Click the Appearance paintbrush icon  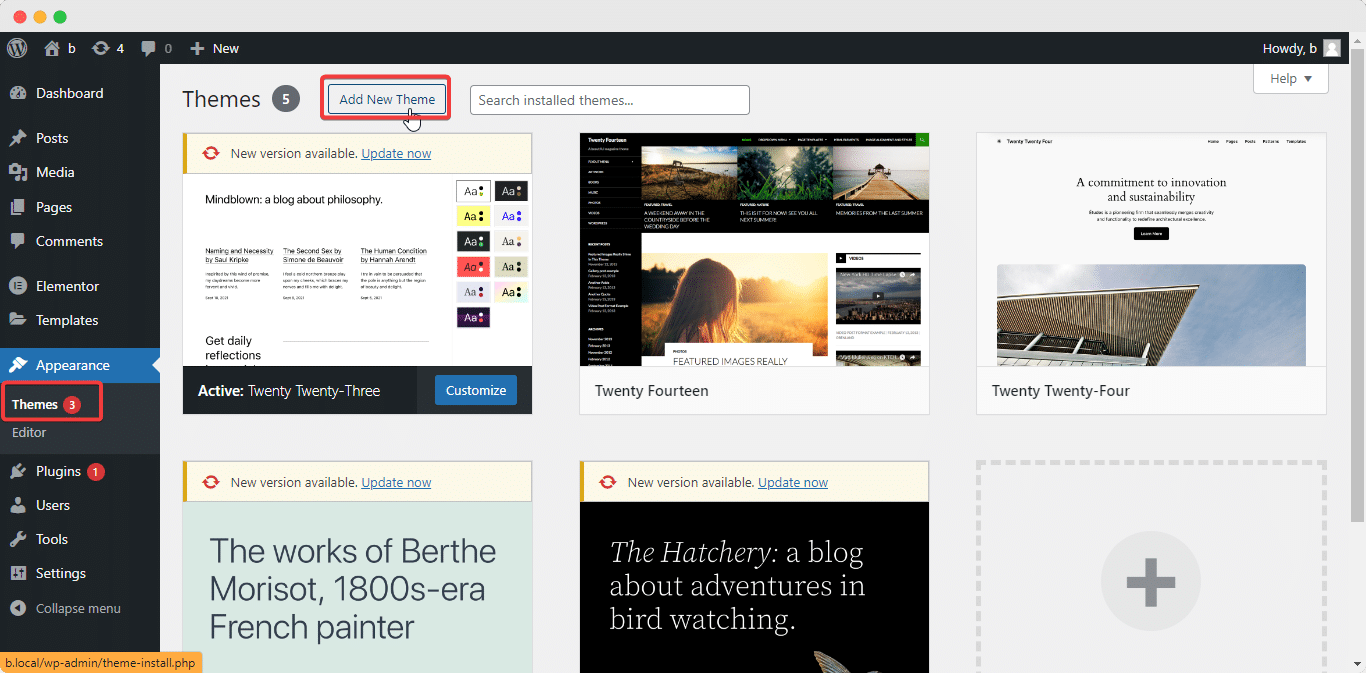pyautogui.click(x=18, y=365)
